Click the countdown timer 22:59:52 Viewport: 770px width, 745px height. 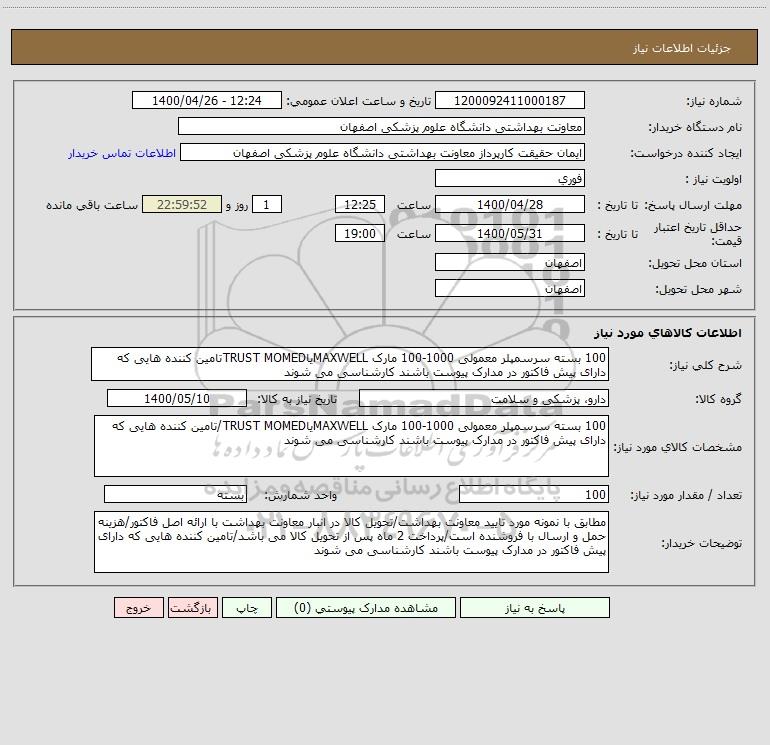182,204
